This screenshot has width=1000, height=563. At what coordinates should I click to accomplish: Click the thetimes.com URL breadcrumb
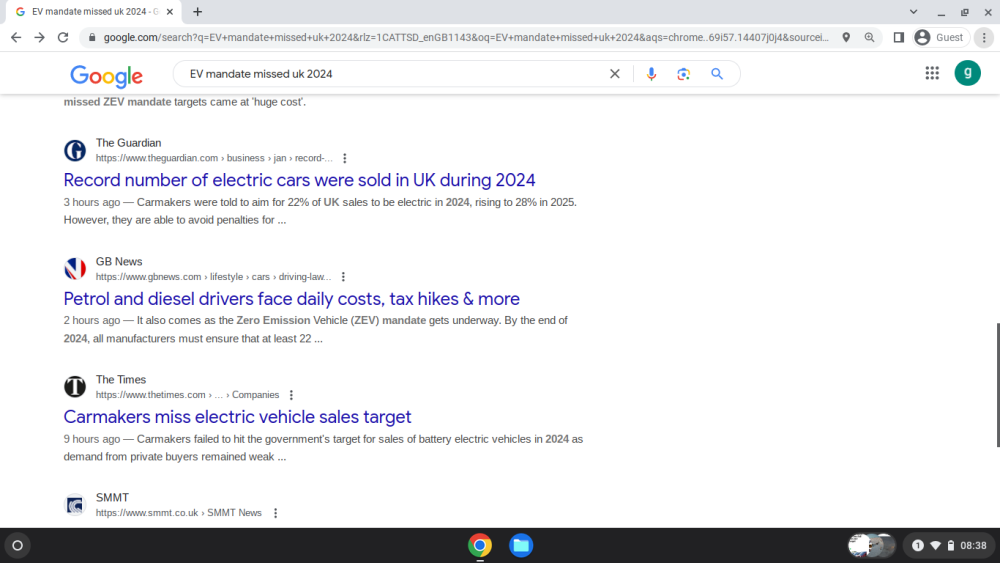coord(188,395)
